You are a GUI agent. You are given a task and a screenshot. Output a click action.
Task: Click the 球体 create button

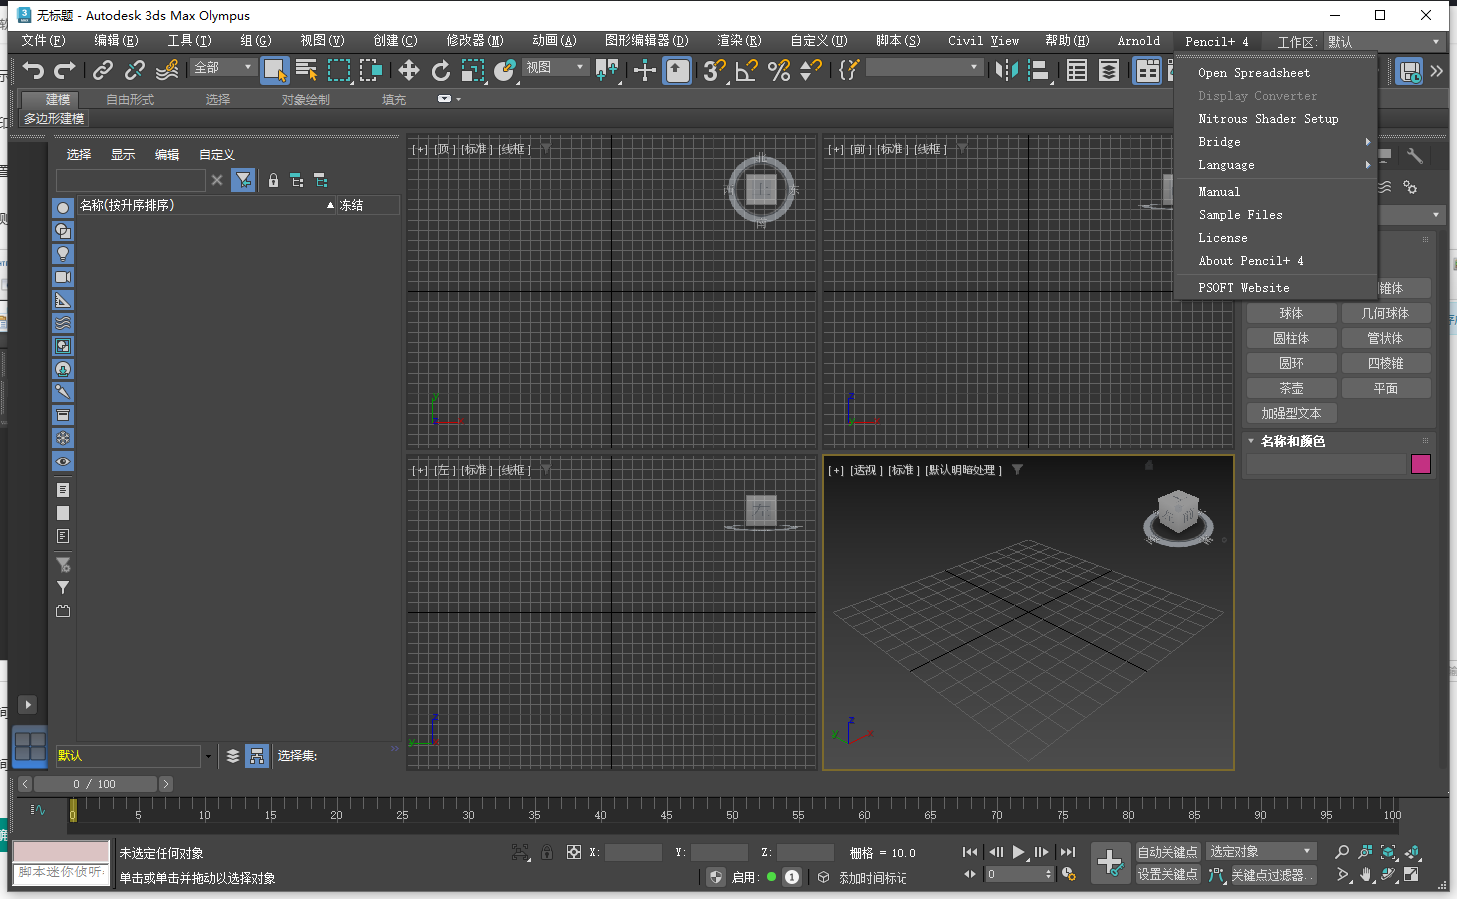pos(1291,314)
